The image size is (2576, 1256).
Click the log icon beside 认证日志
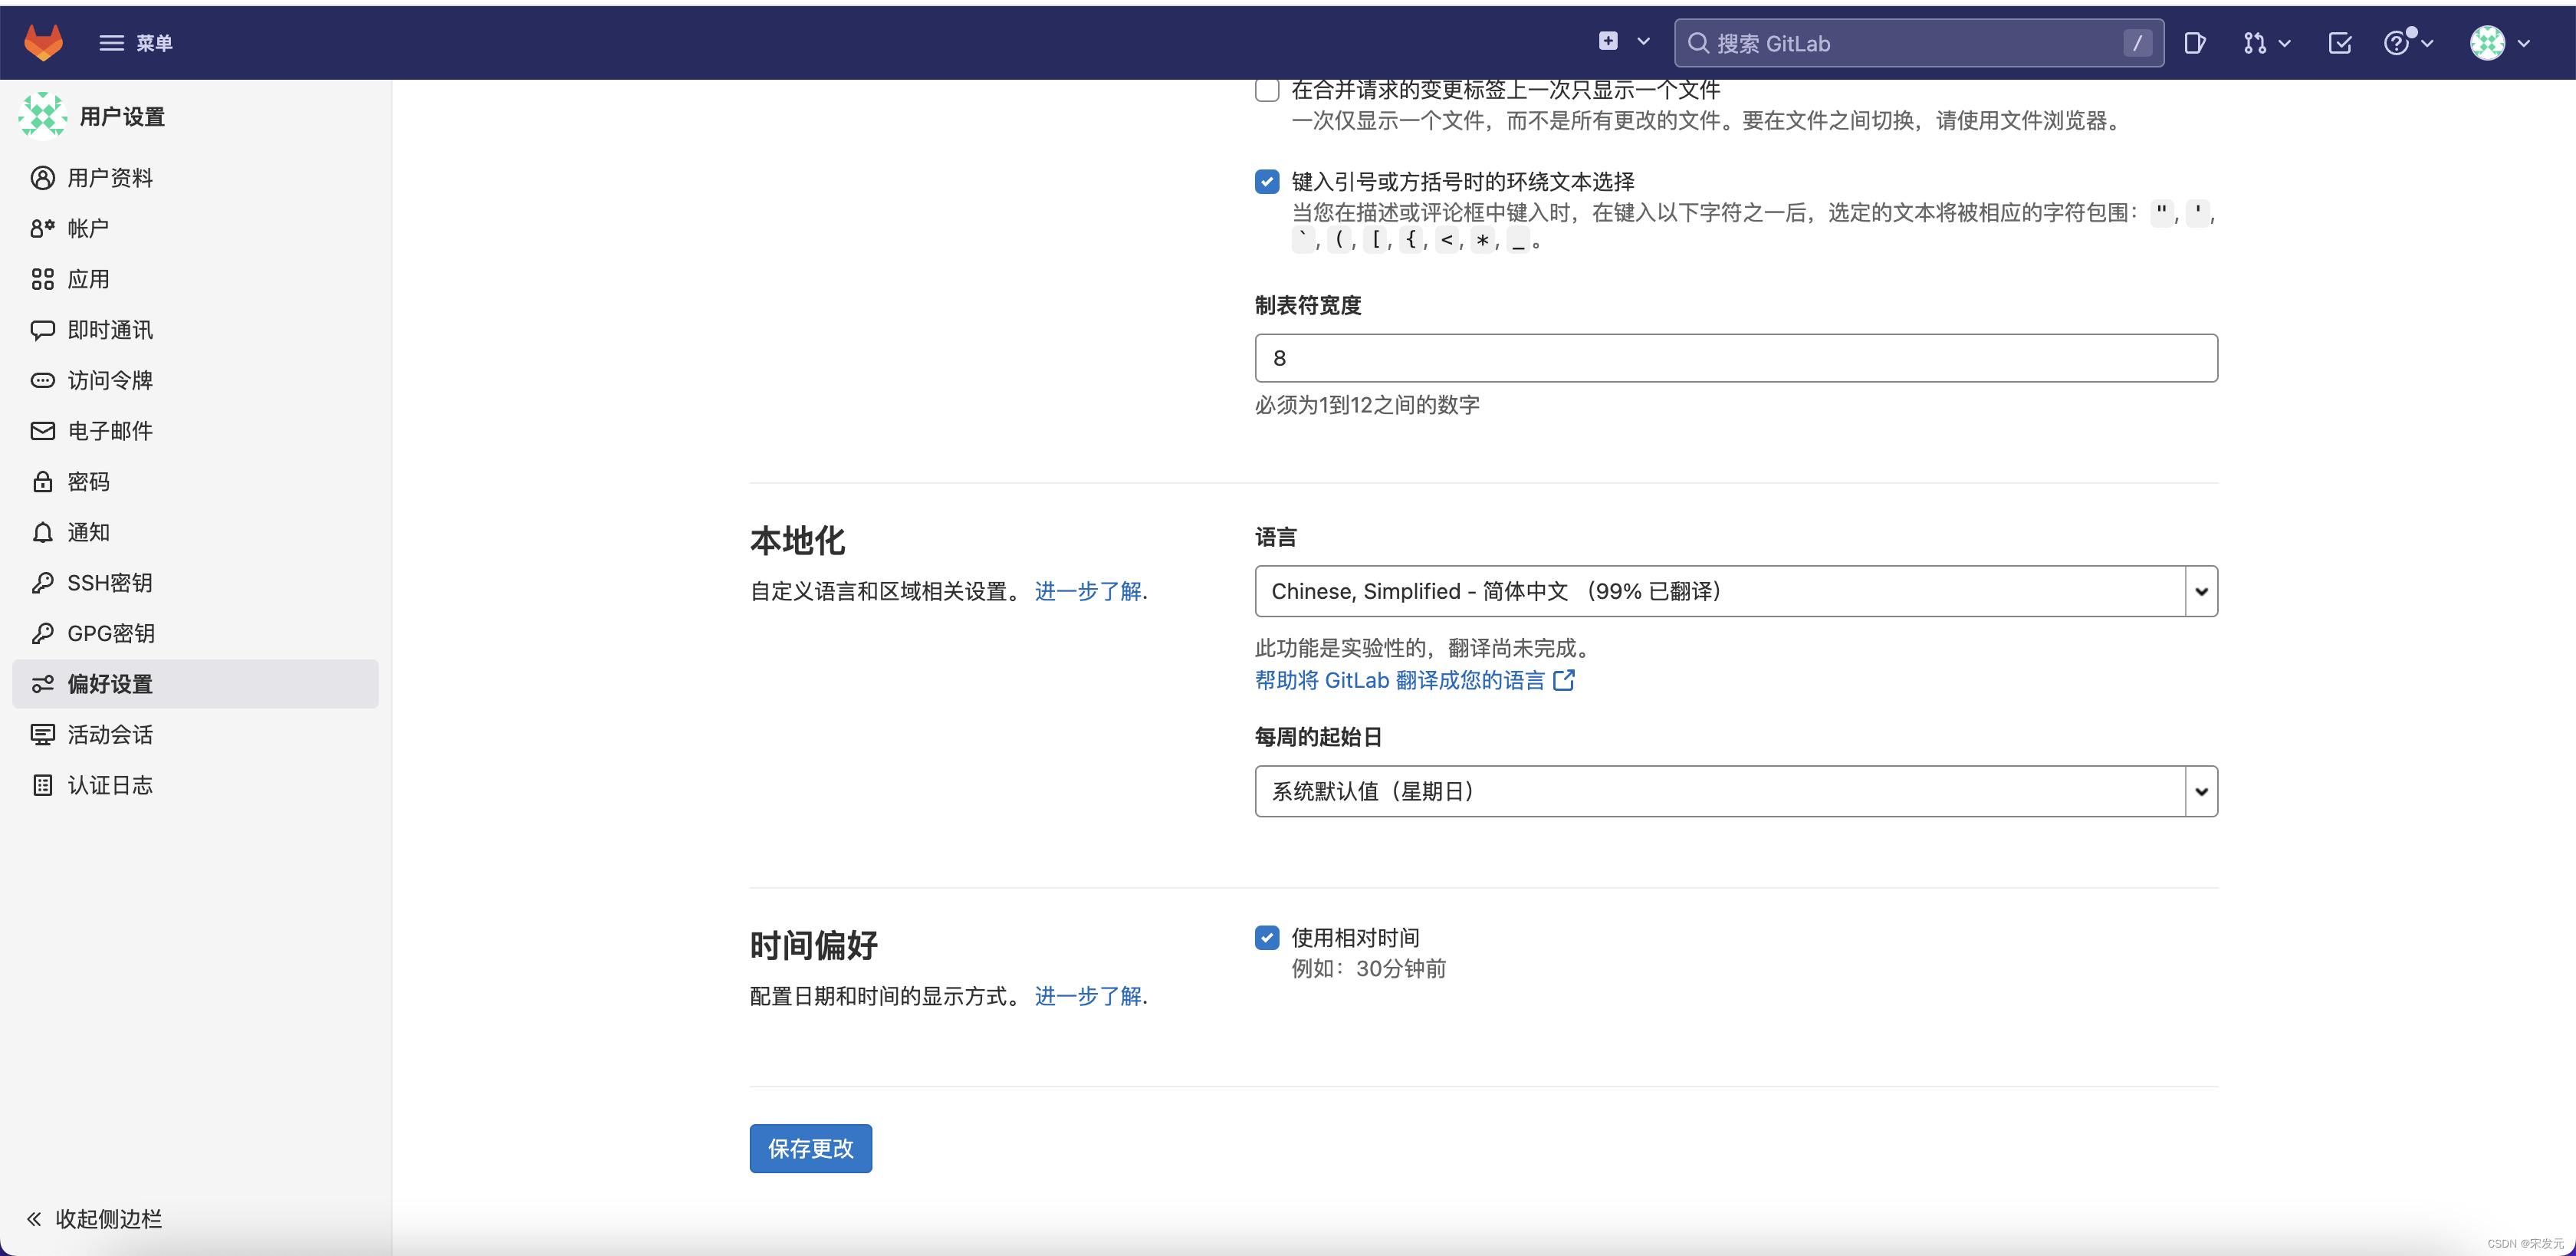[42, 785]
